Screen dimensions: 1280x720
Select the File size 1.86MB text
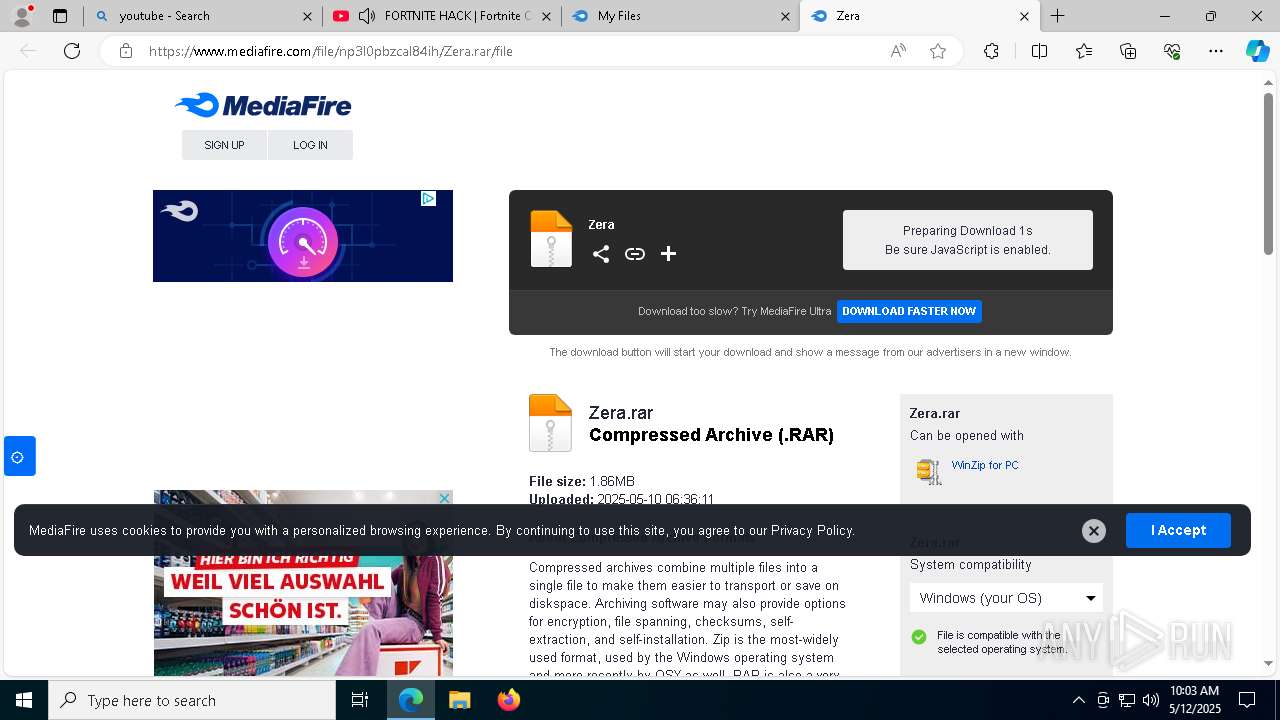point(582,481)
